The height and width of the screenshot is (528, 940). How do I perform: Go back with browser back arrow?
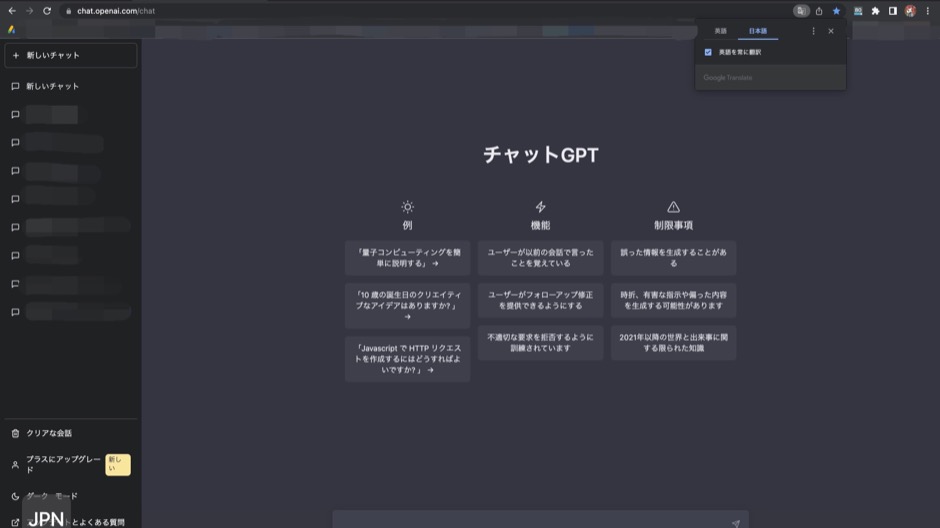click(12, 11)
